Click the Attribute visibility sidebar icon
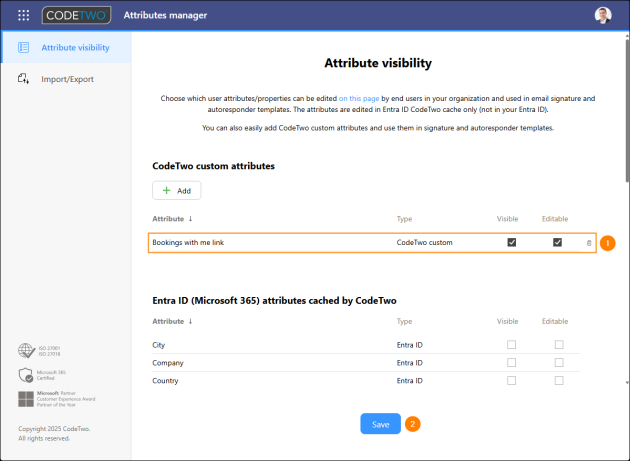 (23, 47)
